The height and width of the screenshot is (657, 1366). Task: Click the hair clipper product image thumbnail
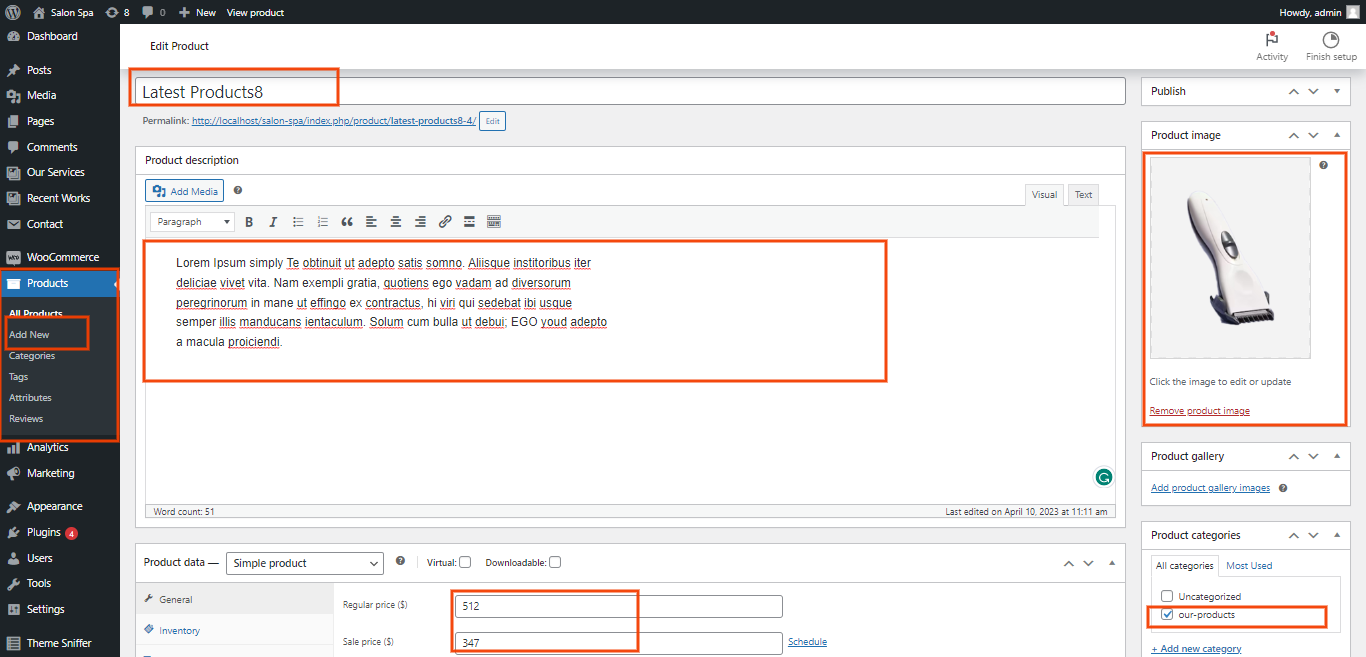pos(1229,258)
